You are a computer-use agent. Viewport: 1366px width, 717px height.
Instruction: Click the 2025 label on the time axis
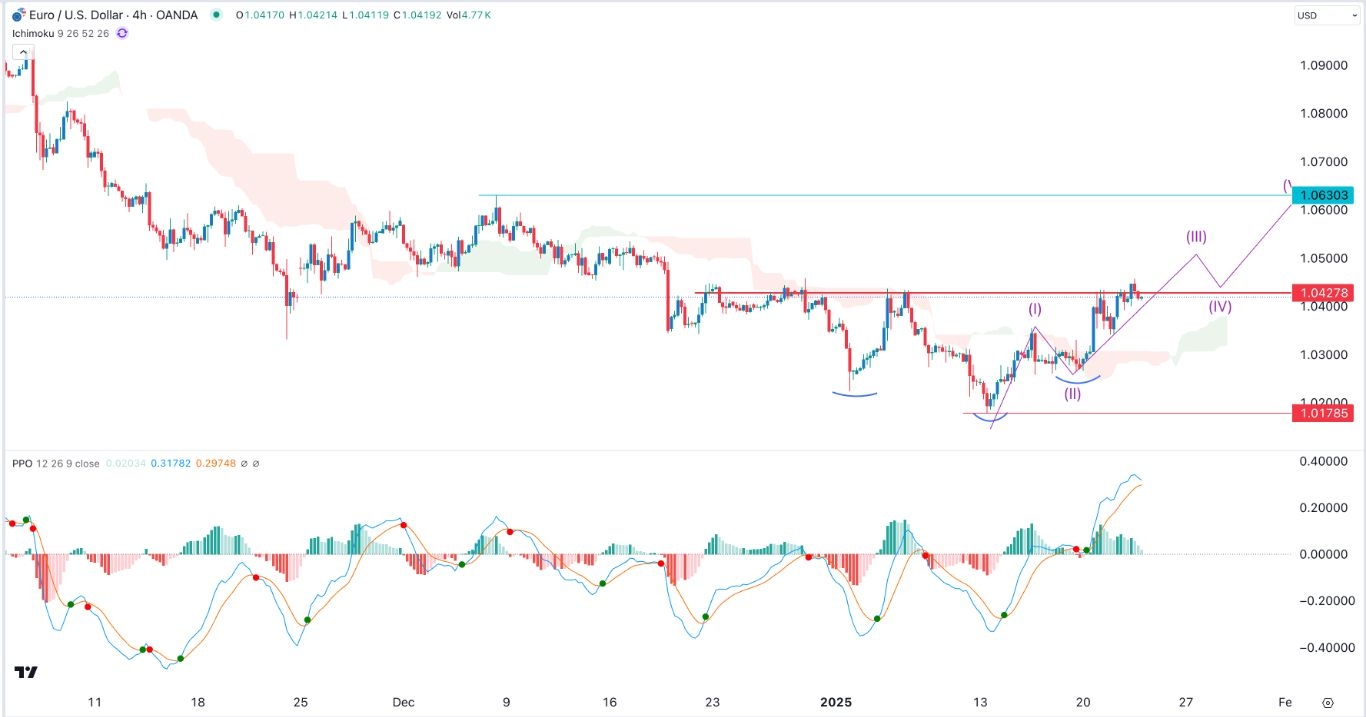pyautogui.click(x=836, y=702)
